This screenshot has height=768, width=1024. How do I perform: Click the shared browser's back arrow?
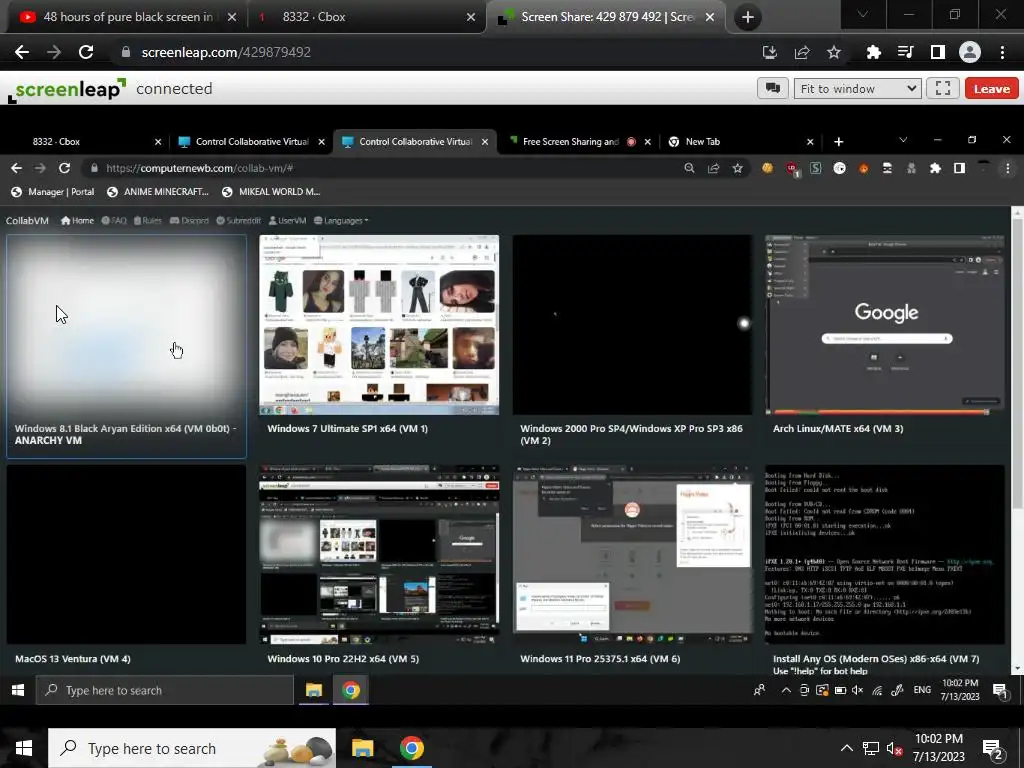pyautogui.click(x=16, y=168)
